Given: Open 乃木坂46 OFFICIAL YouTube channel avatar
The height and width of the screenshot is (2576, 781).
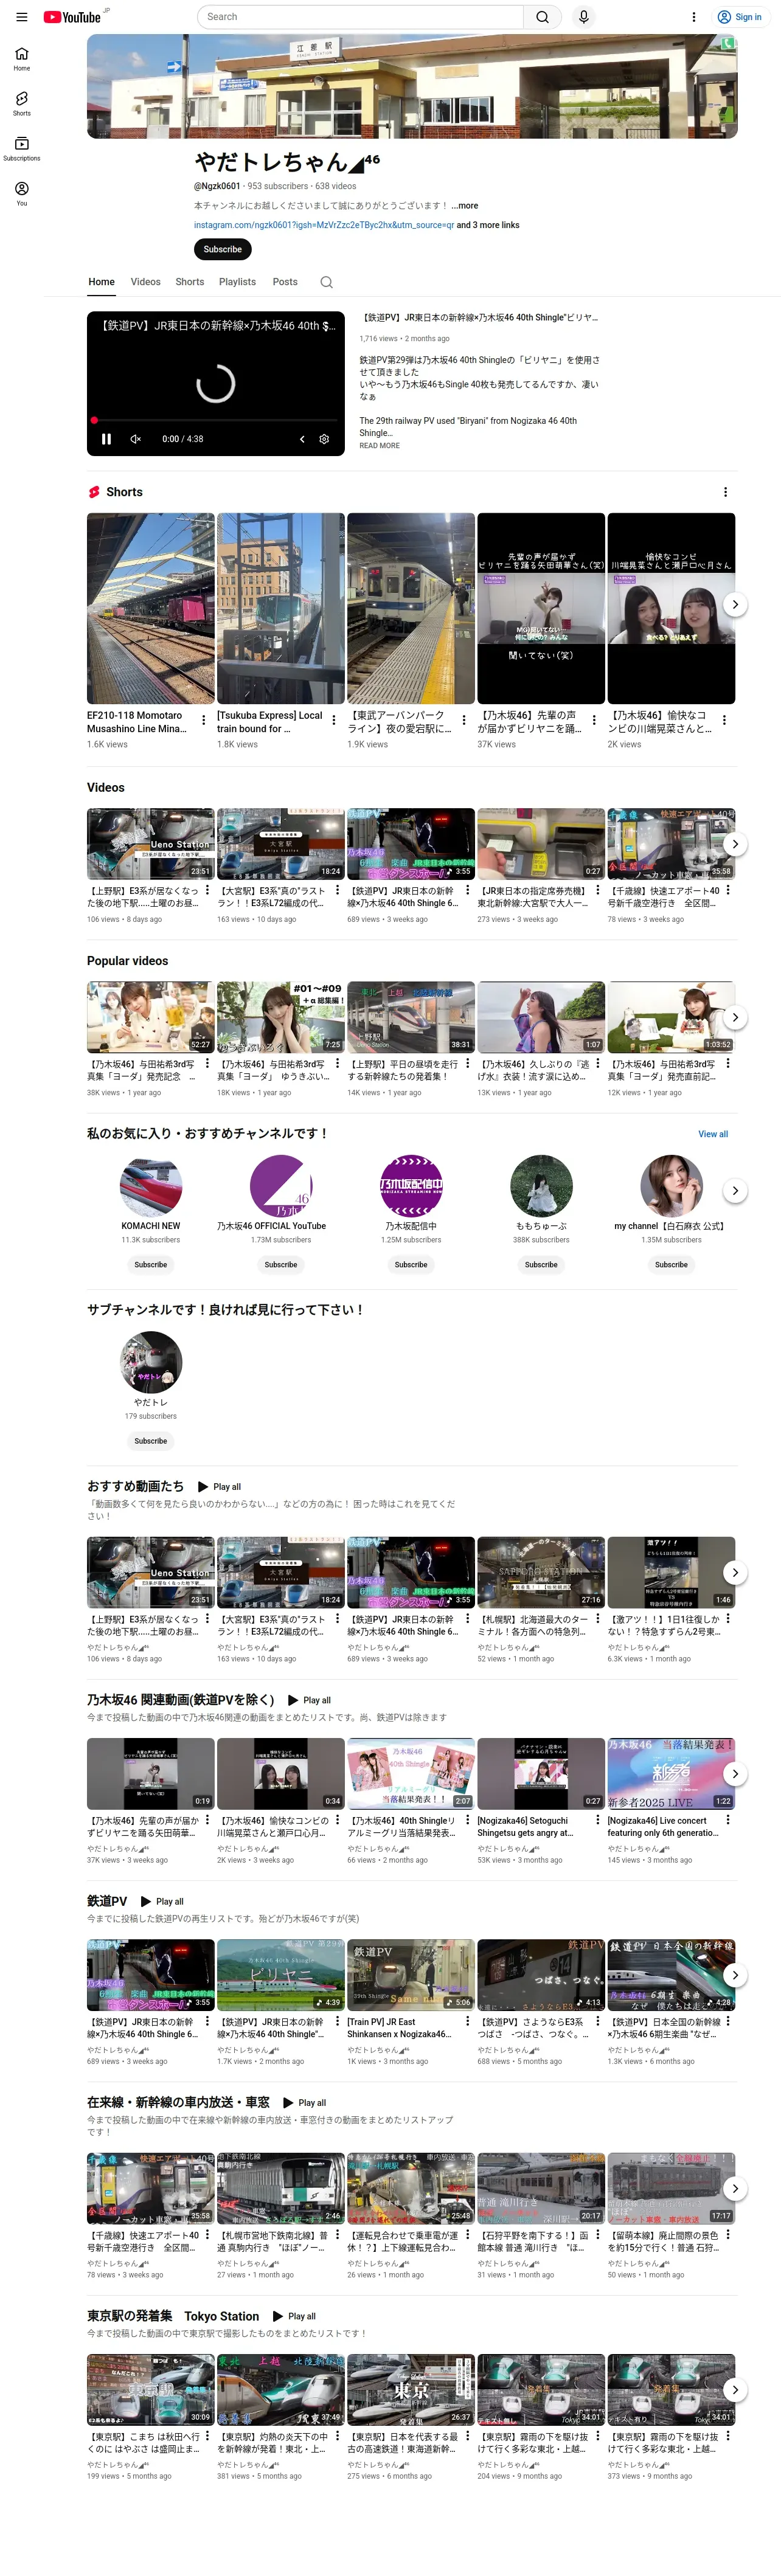Looking at the screenshot, I should tap(281, 1186).
